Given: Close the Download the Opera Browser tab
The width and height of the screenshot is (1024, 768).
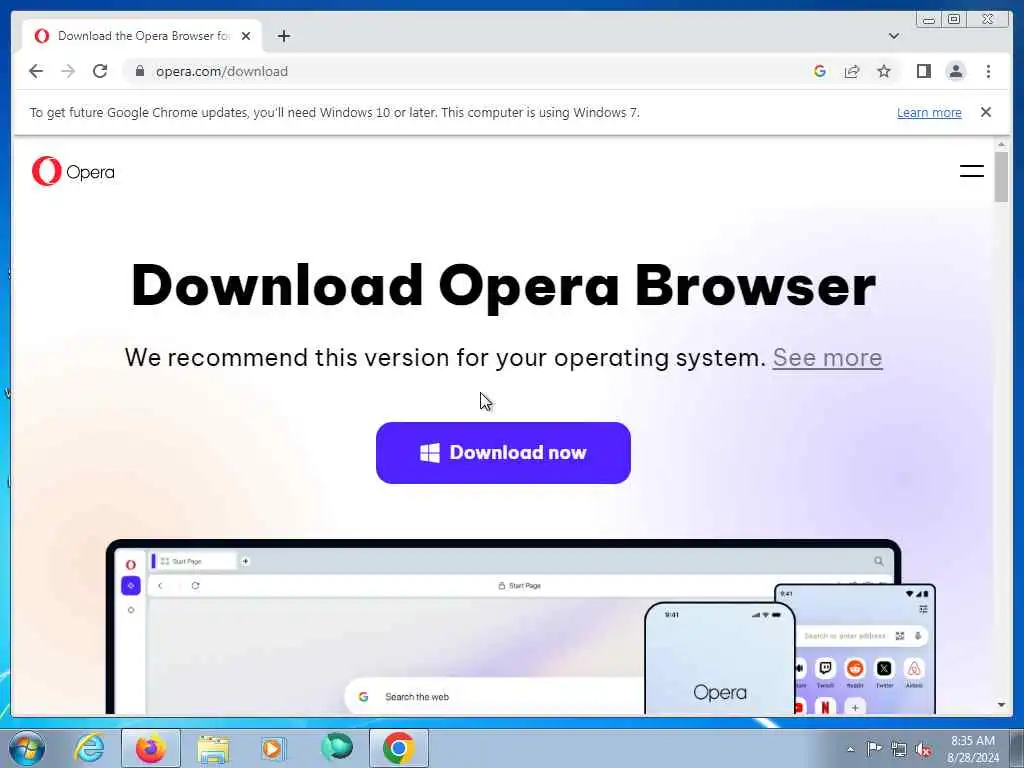Looking at the screenshot, I should click(x=246, y=36).
